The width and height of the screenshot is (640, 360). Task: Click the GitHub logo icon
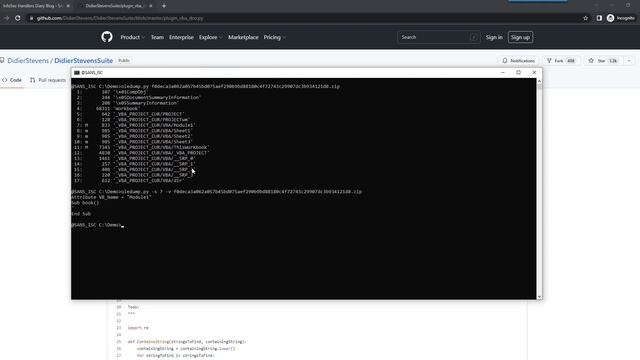pos(107,37)
